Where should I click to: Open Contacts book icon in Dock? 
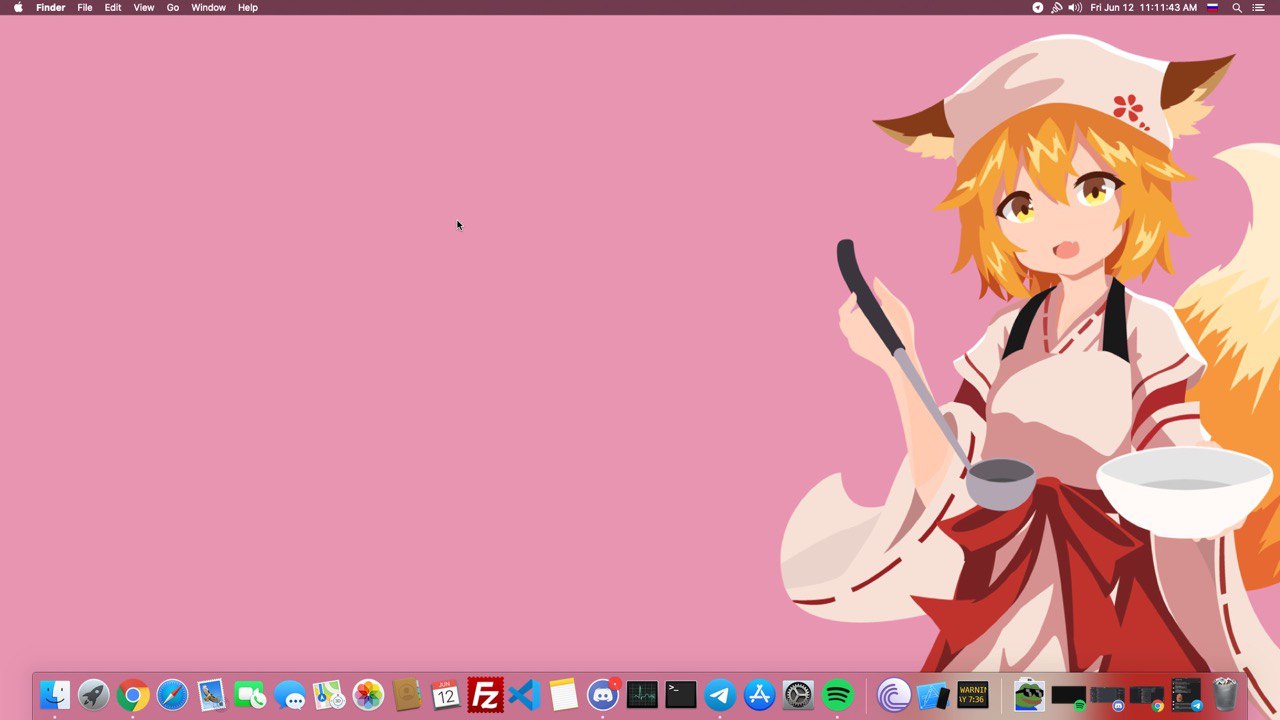[407, 694]
